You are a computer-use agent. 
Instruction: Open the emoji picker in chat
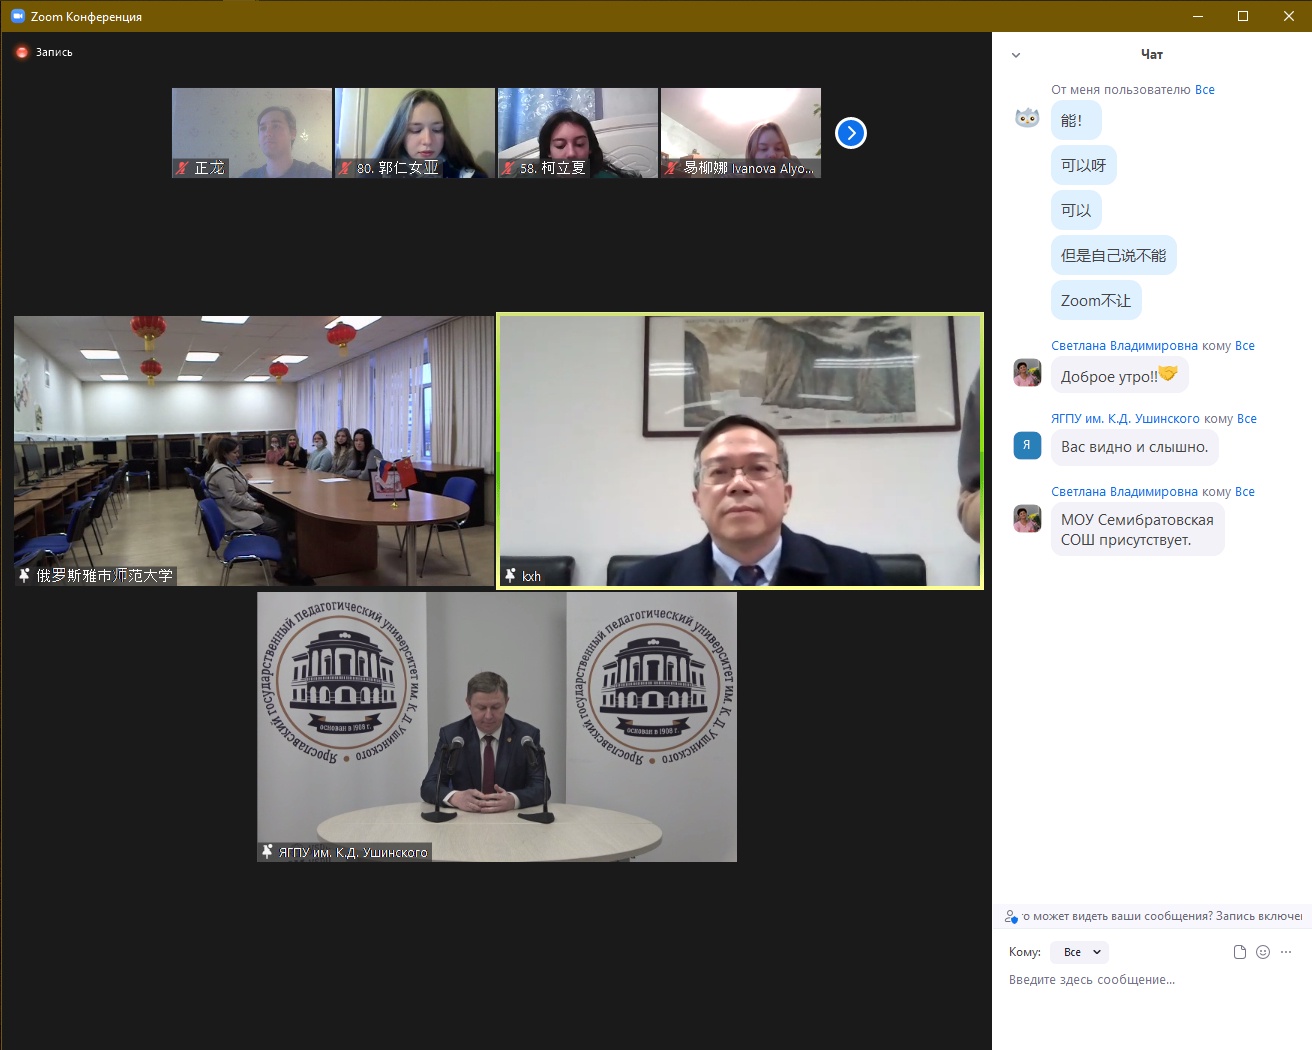(1263, 952)
